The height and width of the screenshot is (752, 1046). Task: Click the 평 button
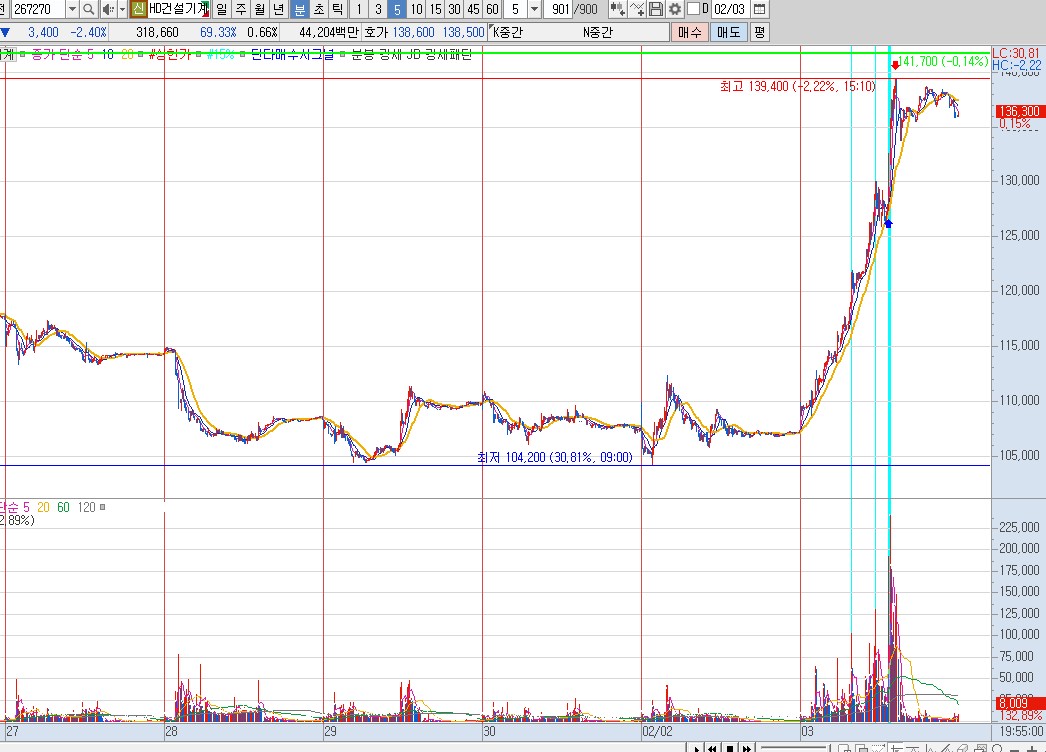pyautogui.click(x=759, y=32)
